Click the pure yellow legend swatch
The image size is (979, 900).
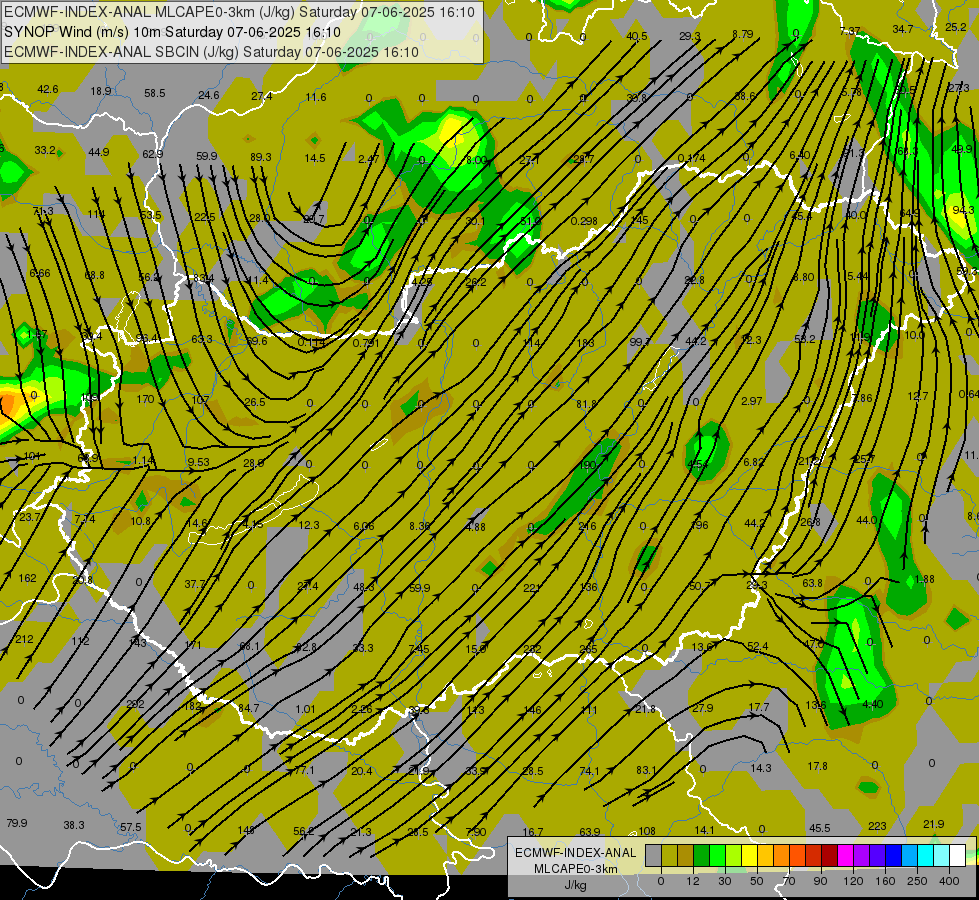pyautogui.click(x=749, y=855)
